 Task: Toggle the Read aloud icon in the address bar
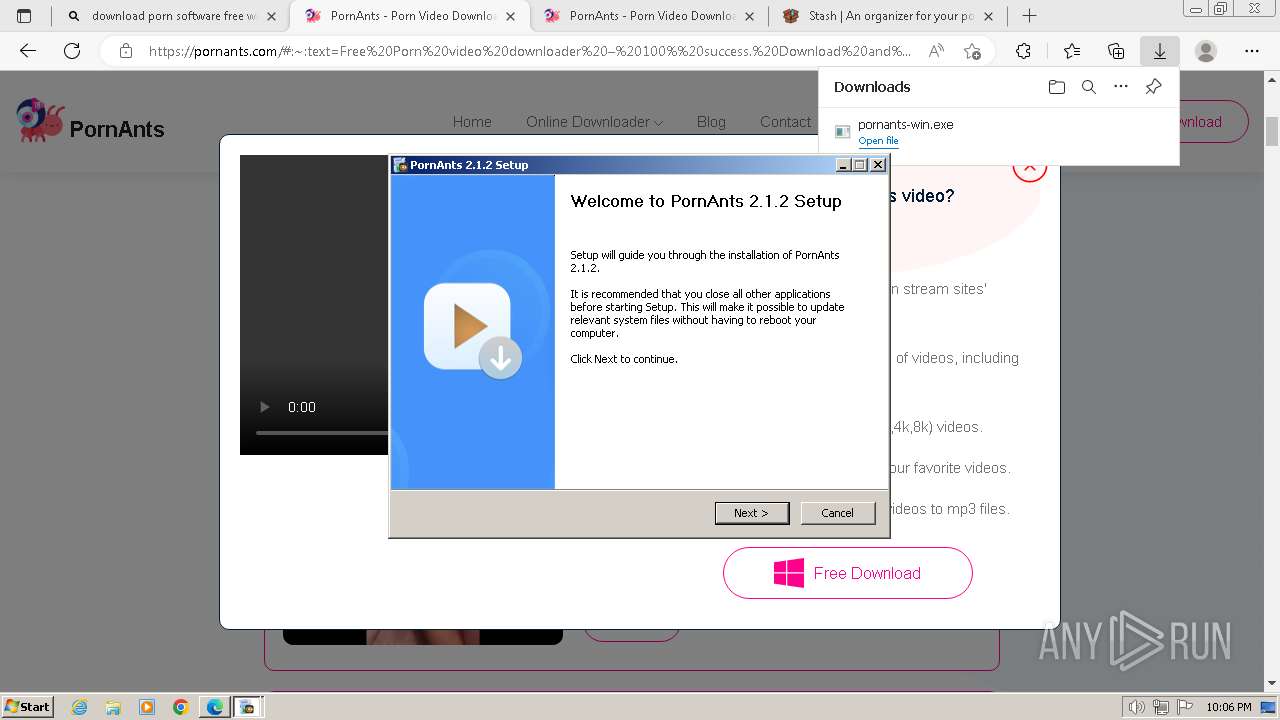(x=936, y=51)
